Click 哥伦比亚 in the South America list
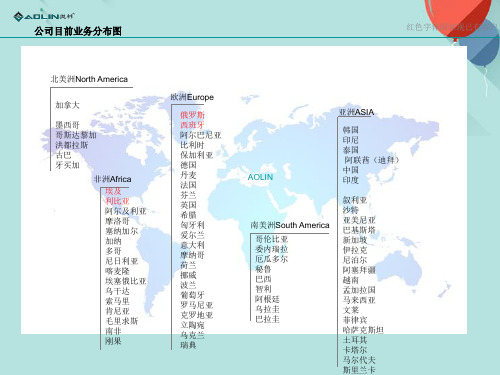Image resolution: width=500 pixels, height=375 pixels. point(272,239)
